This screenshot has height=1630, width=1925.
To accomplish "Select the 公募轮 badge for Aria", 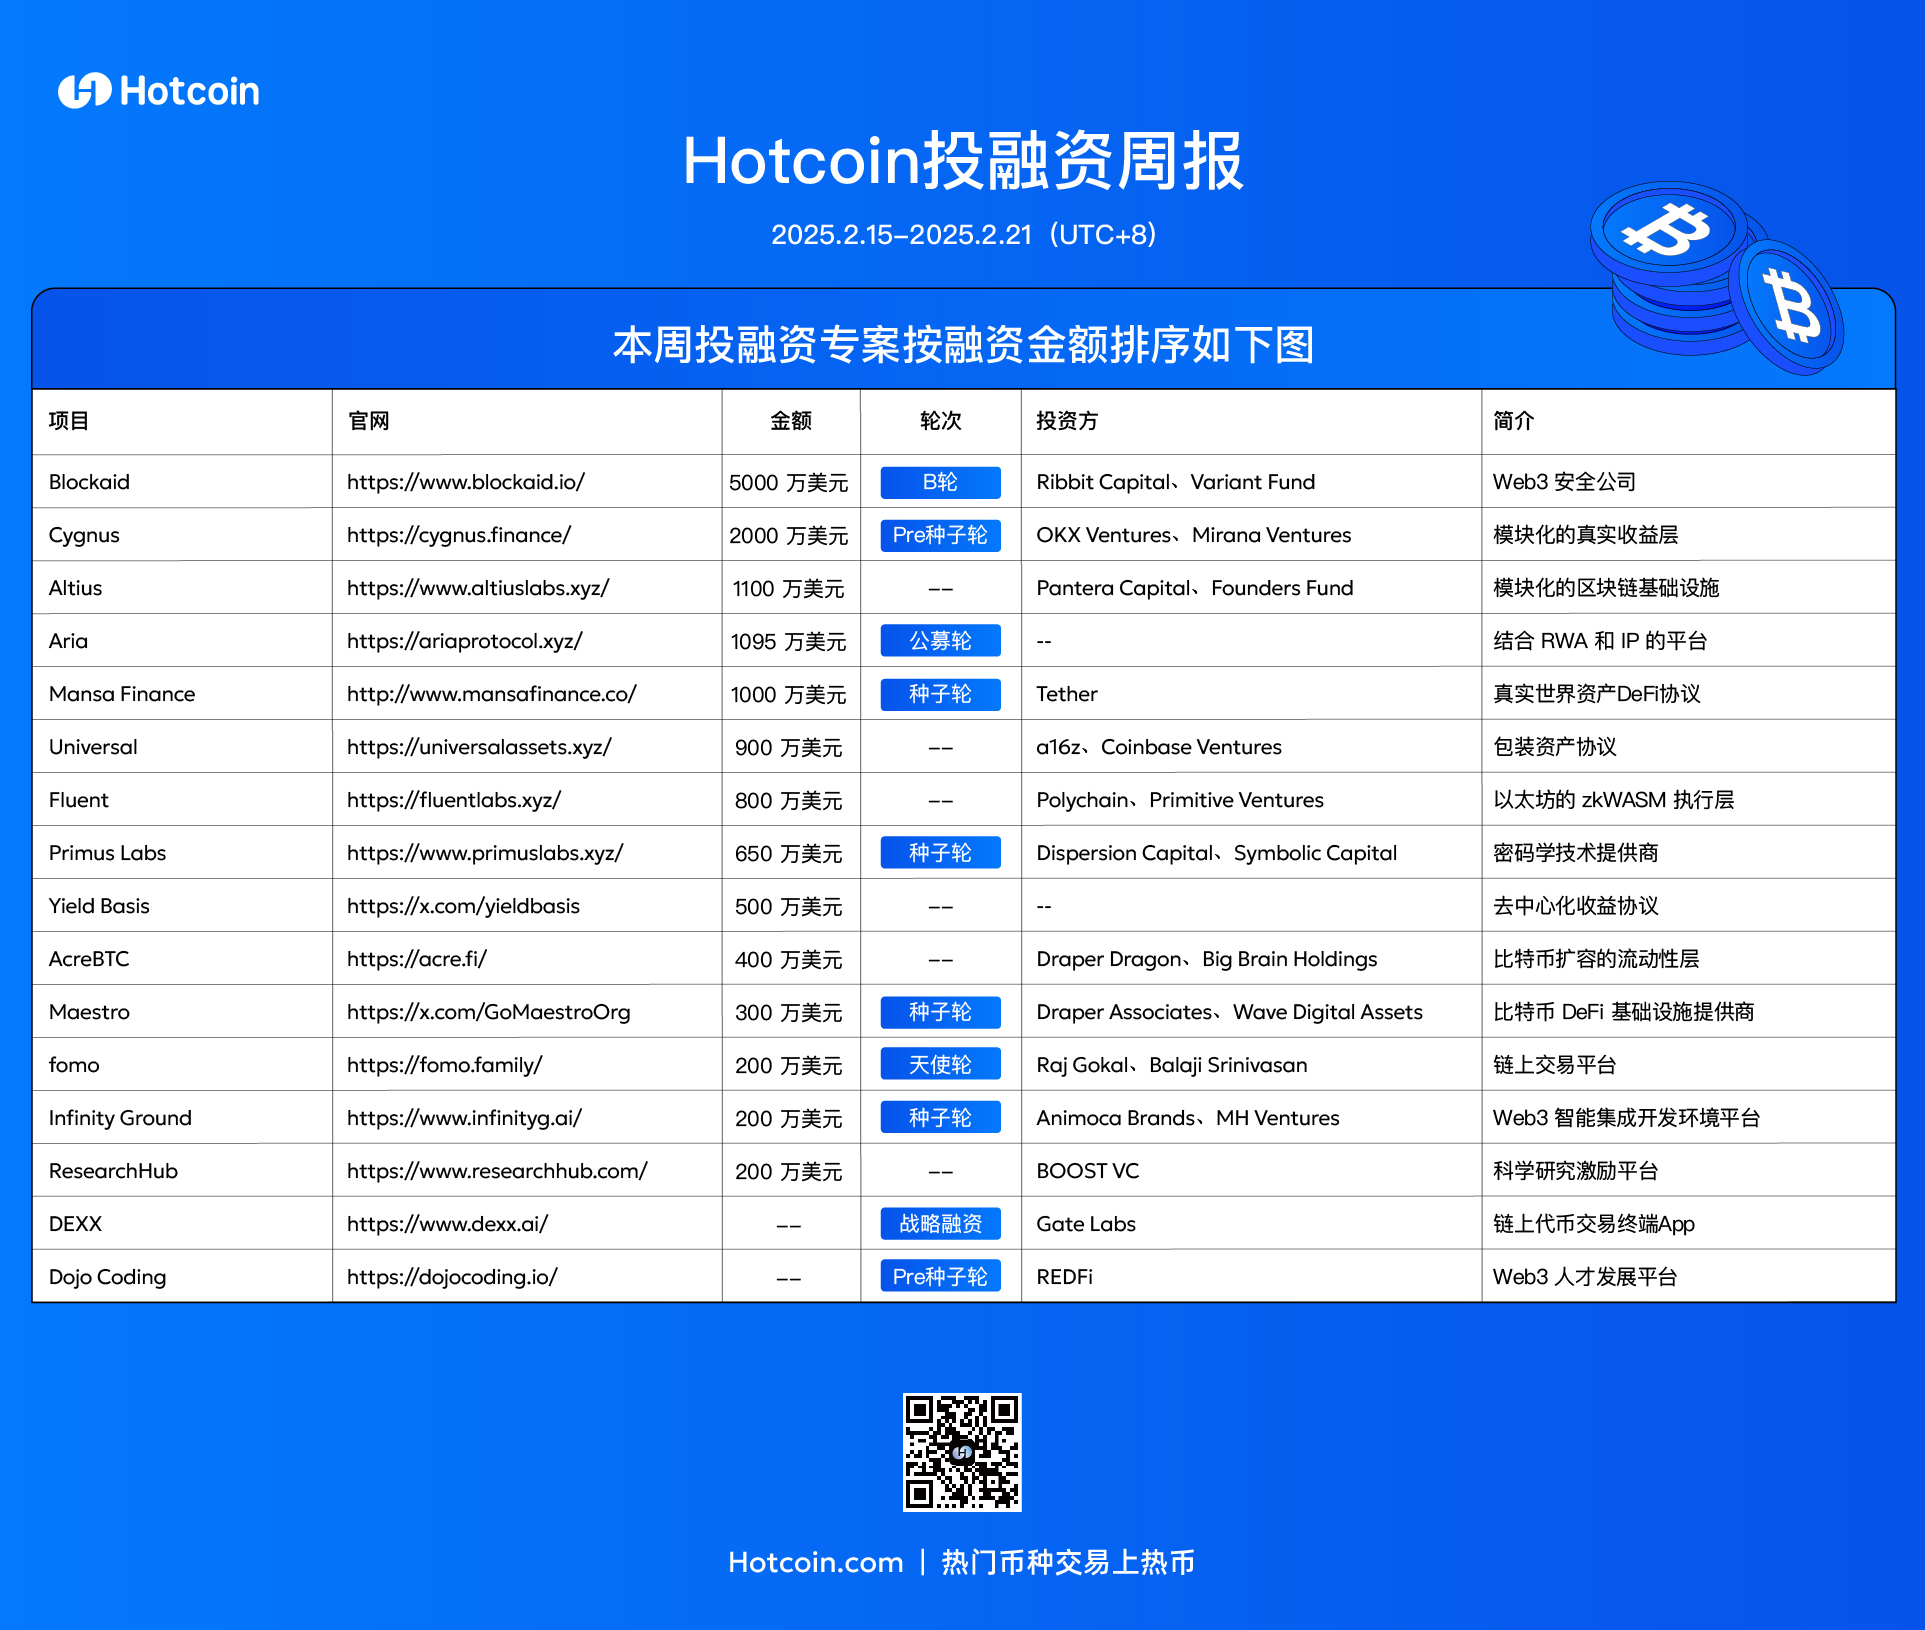I will tap(940, 641).
